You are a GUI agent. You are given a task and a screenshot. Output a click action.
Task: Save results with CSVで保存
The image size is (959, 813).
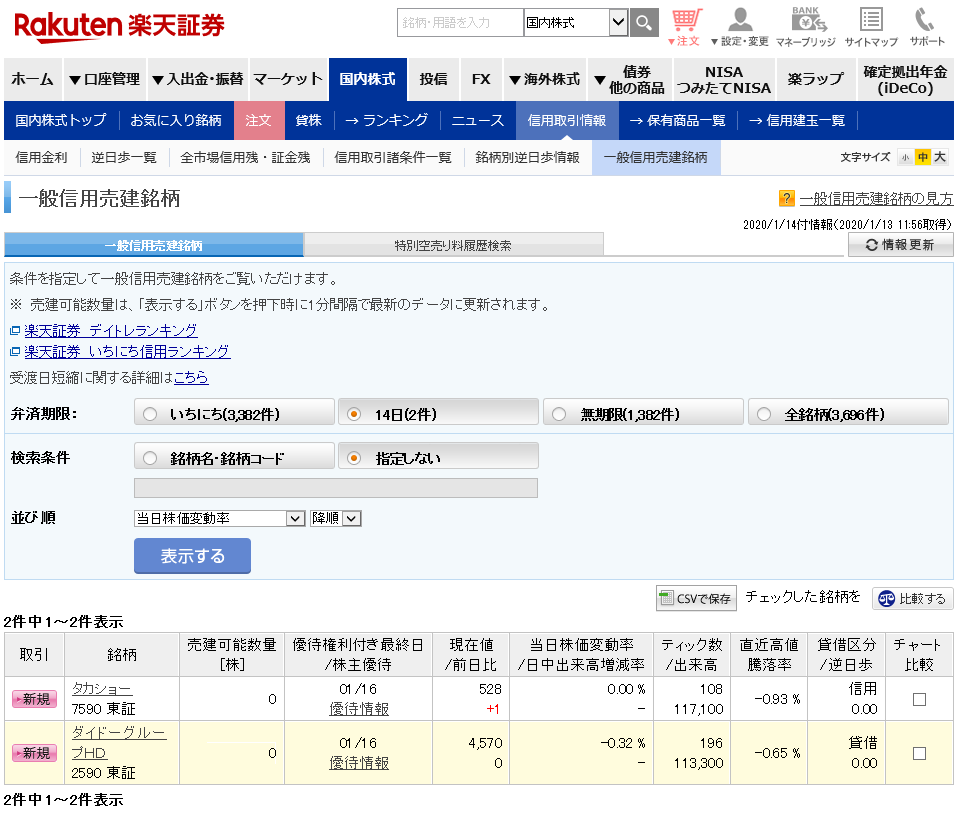(x=696, y=598)
